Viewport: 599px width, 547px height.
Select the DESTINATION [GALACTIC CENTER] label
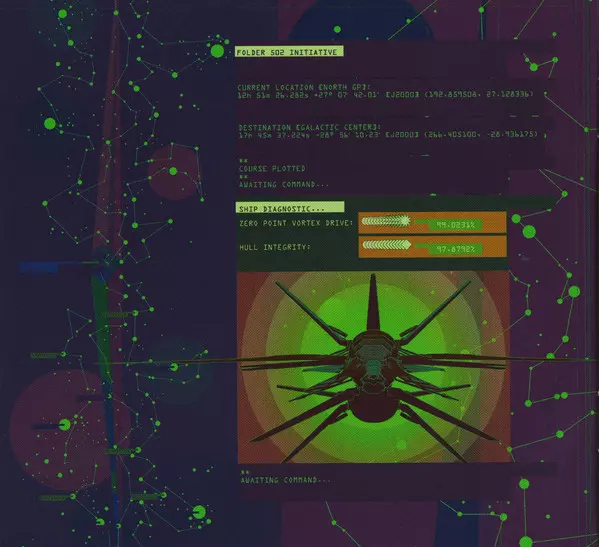[309, 127]
